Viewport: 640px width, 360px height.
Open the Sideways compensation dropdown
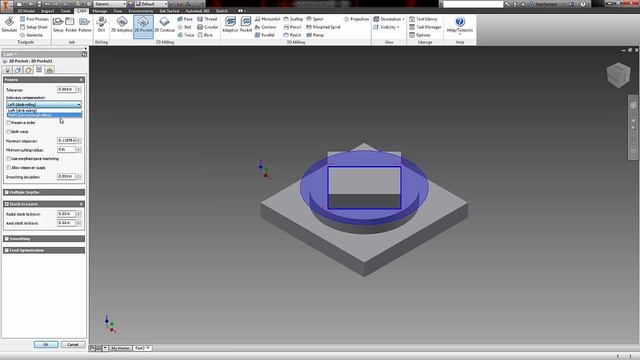pyautogui.click(x=44, y=104)
